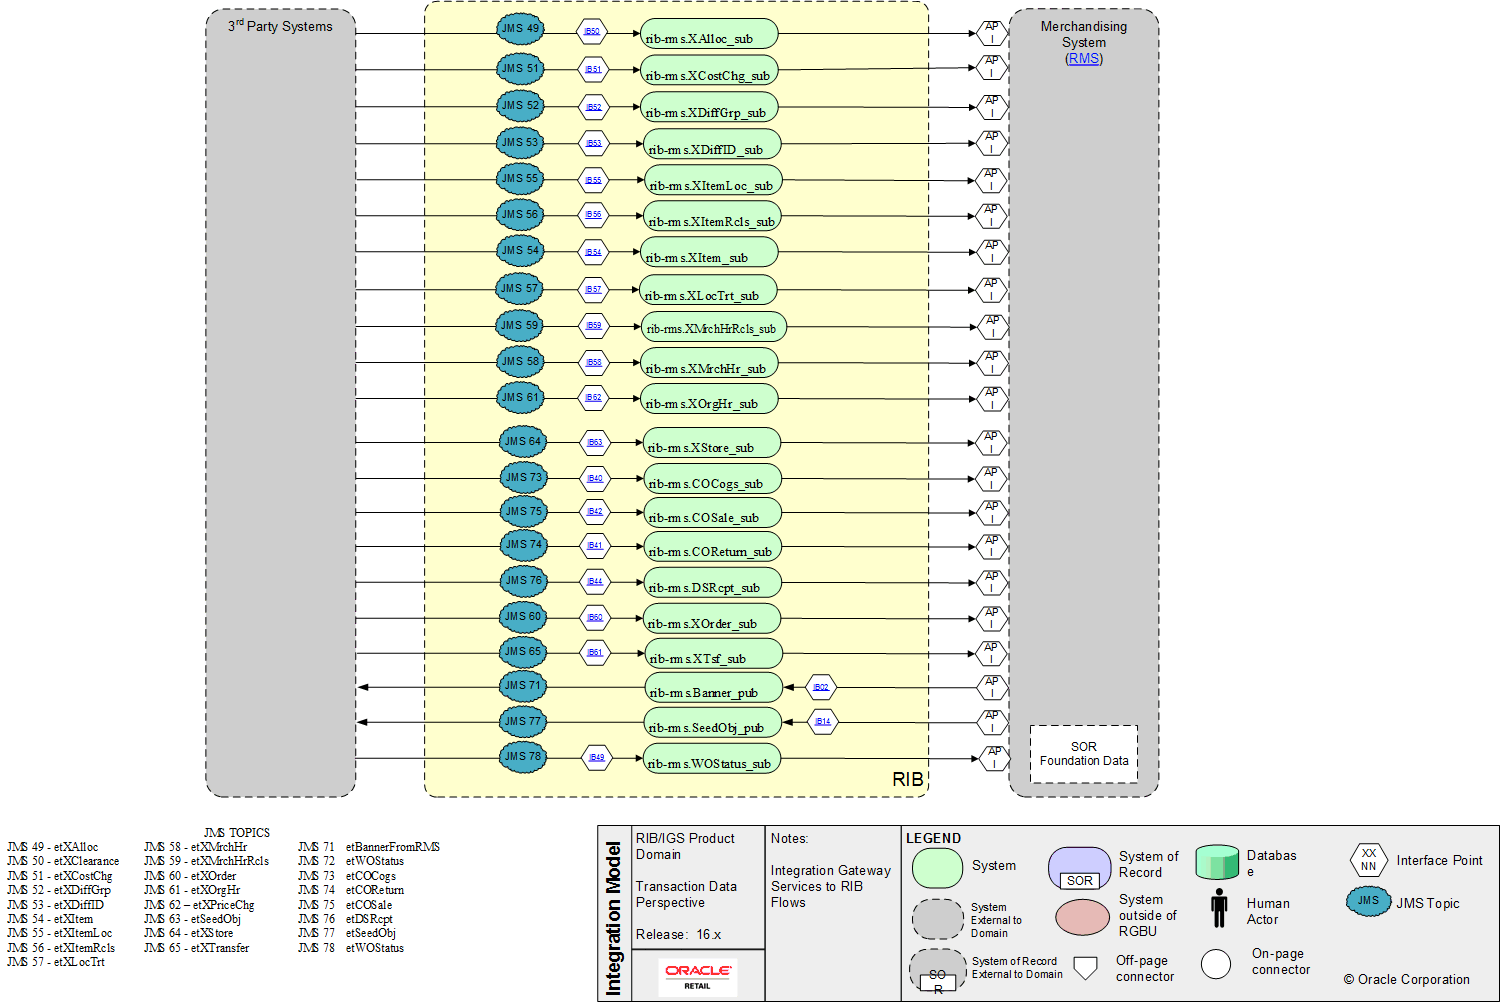This screenshot has height=1006, width=1501.
Task: Click the IB50 interface point link
Action: [x=592, y=30]
